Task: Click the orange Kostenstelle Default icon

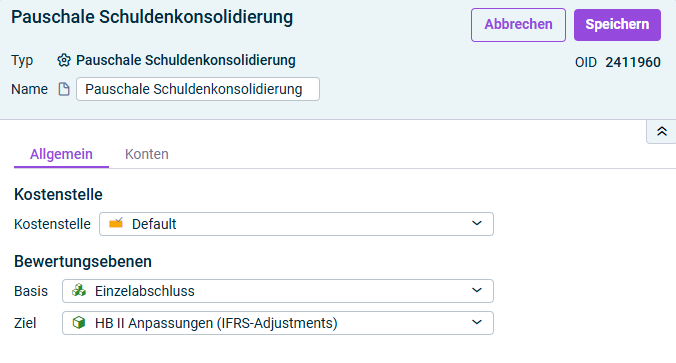Action: [116, 223]
